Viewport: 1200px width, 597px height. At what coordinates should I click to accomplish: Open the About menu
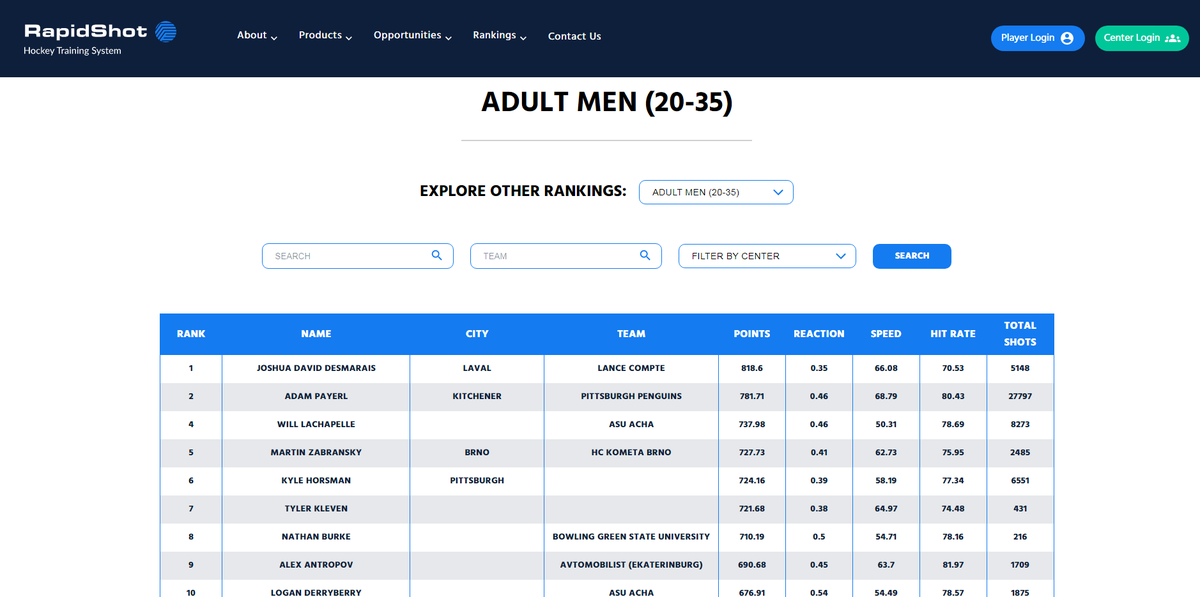257,36
